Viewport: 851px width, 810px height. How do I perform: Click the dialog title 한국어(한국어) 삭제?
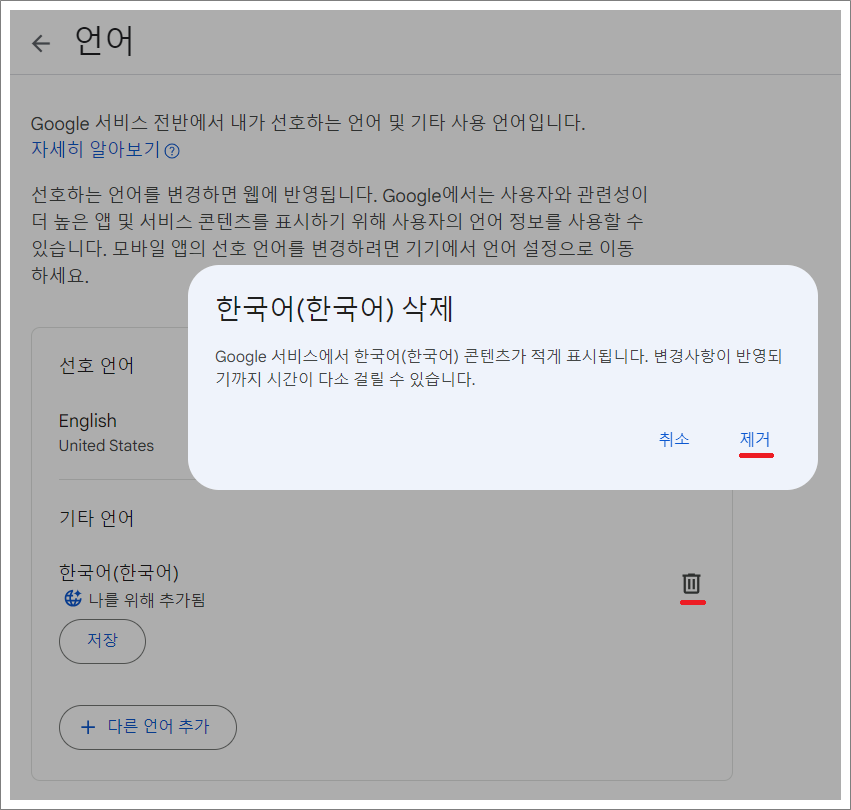(334, 309)
